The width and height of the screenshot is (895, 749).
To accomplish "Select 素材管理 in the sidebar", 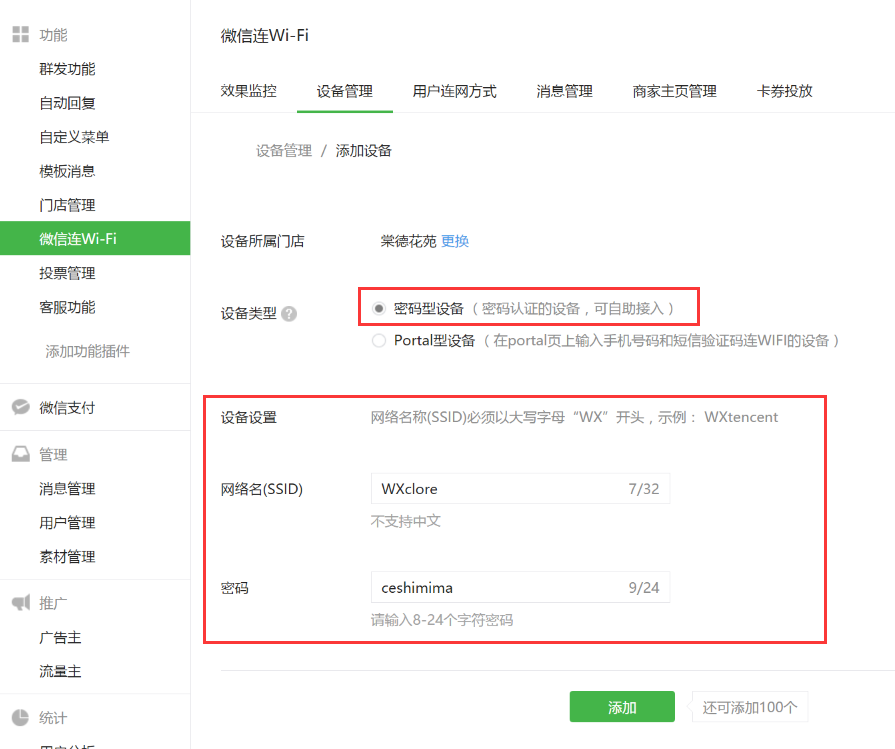I will 67,557.
